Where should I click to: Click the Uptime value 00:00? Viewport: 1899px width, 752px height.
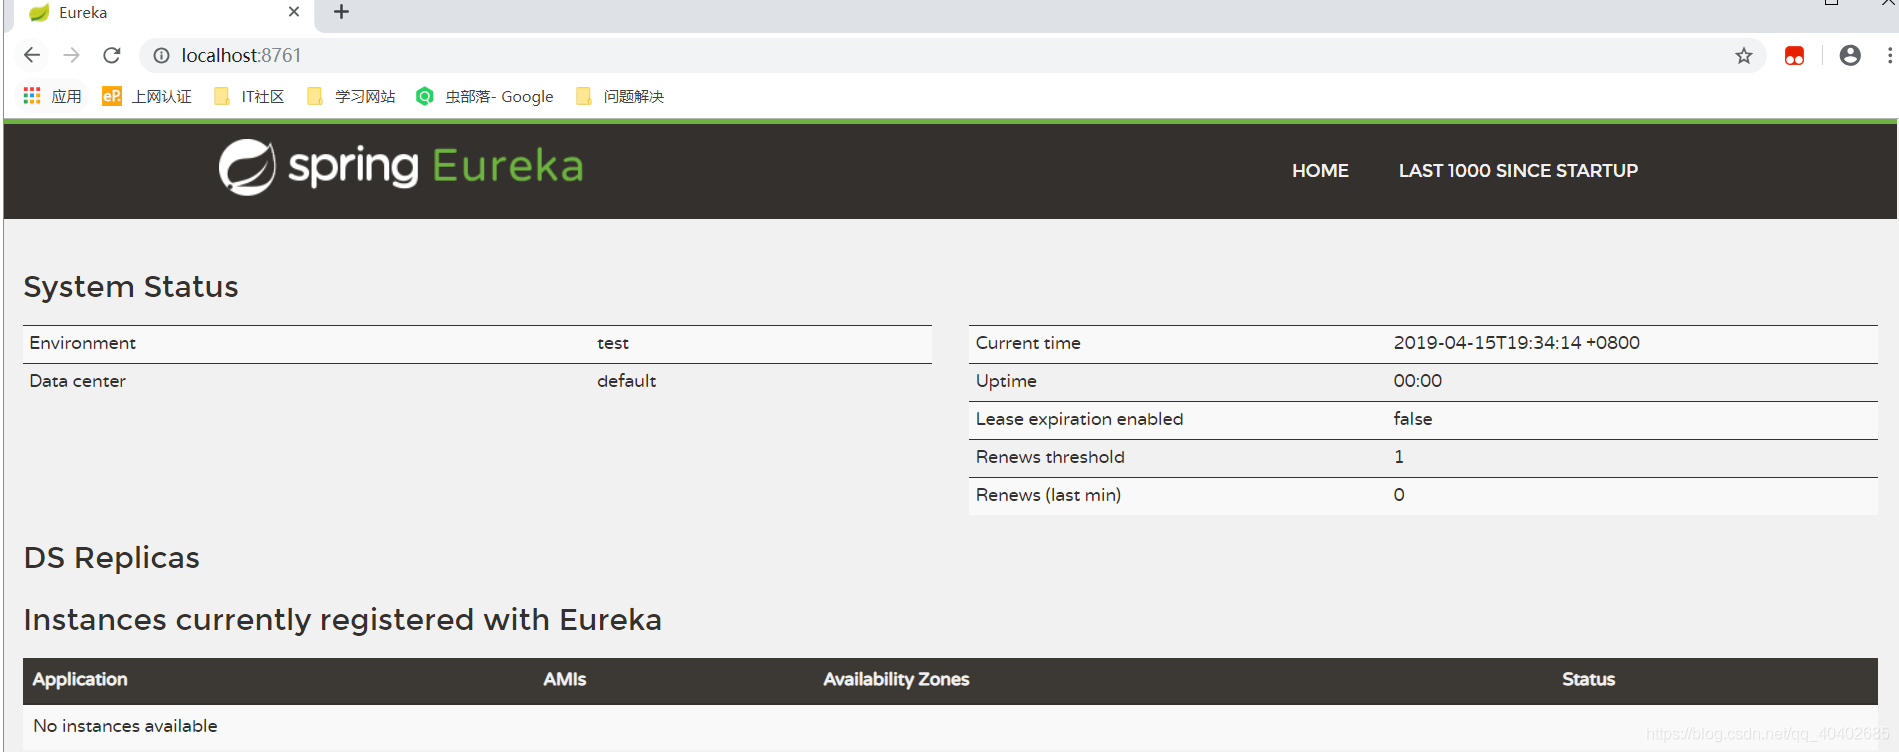coord(1418,381)
